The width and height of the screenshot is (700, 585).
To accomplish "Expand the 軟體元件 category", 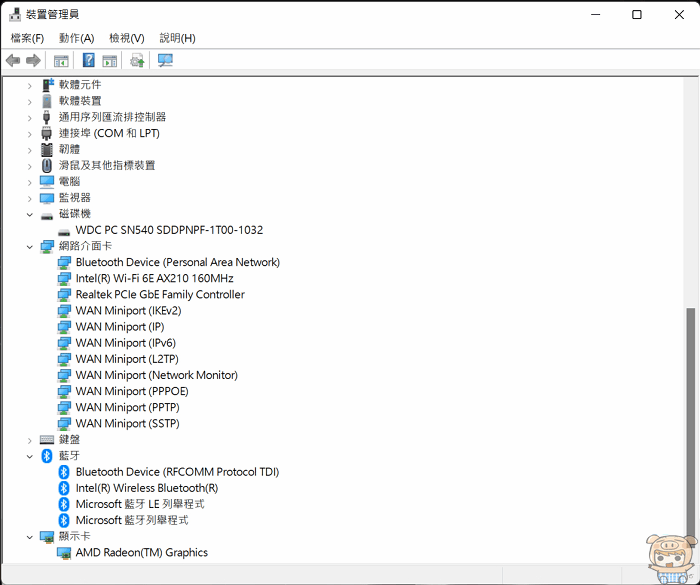I will (x=29, y=85).
